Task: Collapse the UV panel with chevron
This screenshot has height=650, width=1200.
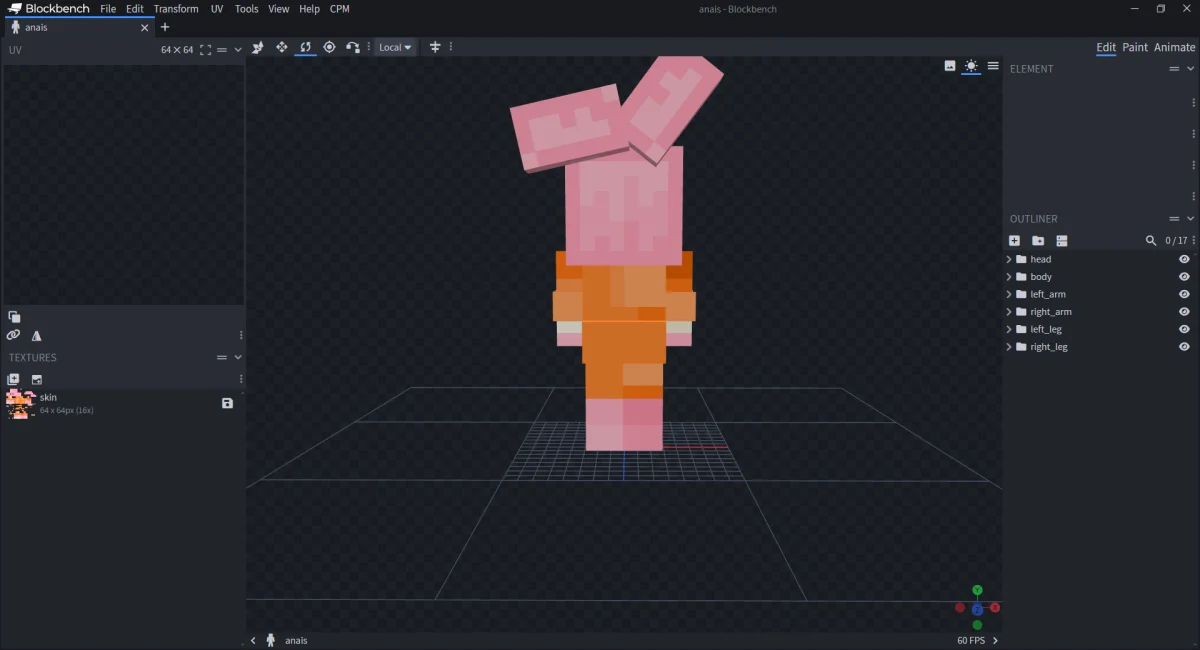Action: [238, 50]
